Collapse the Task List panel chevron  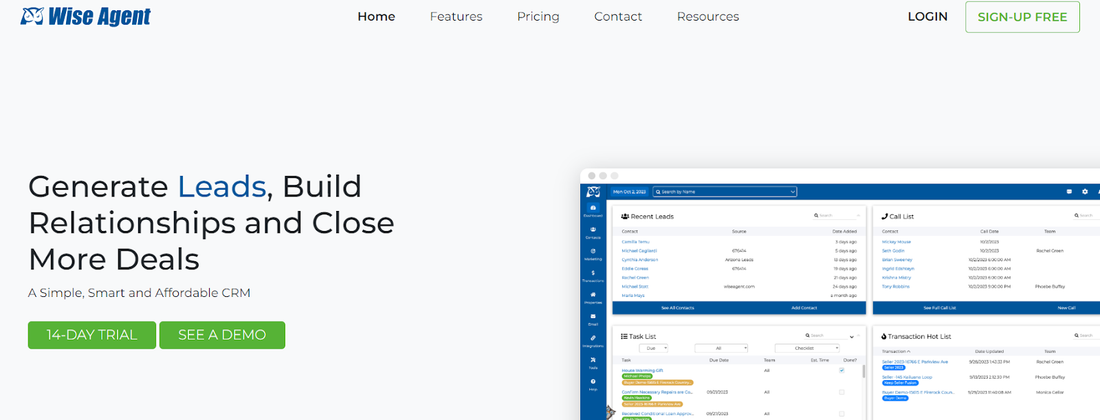click(x=852, y=337)
